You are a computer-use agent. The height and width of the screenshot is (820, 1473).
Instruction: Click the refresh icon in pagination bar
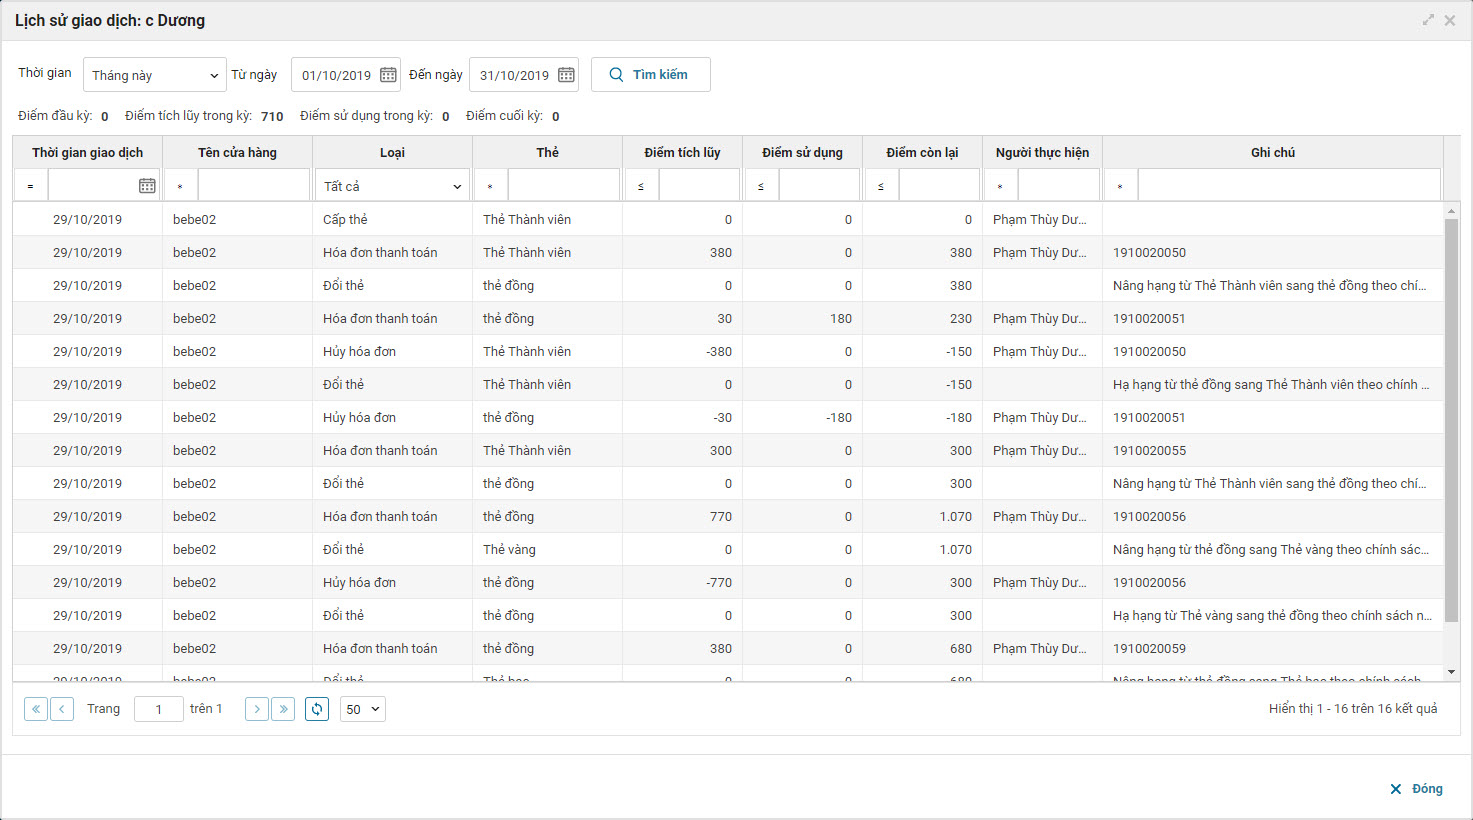click(317, 709)
